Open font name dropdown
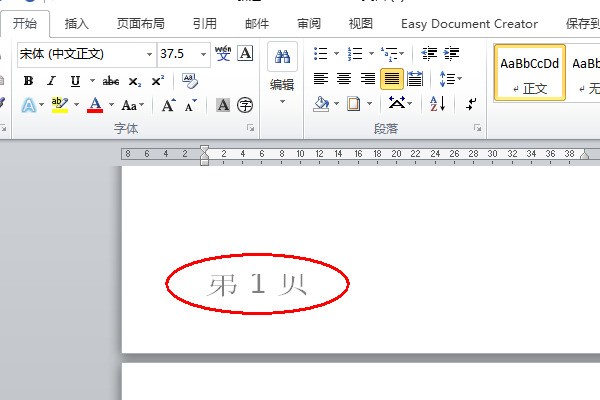Viewport: 600px width, 400px height. coord(150,54)
